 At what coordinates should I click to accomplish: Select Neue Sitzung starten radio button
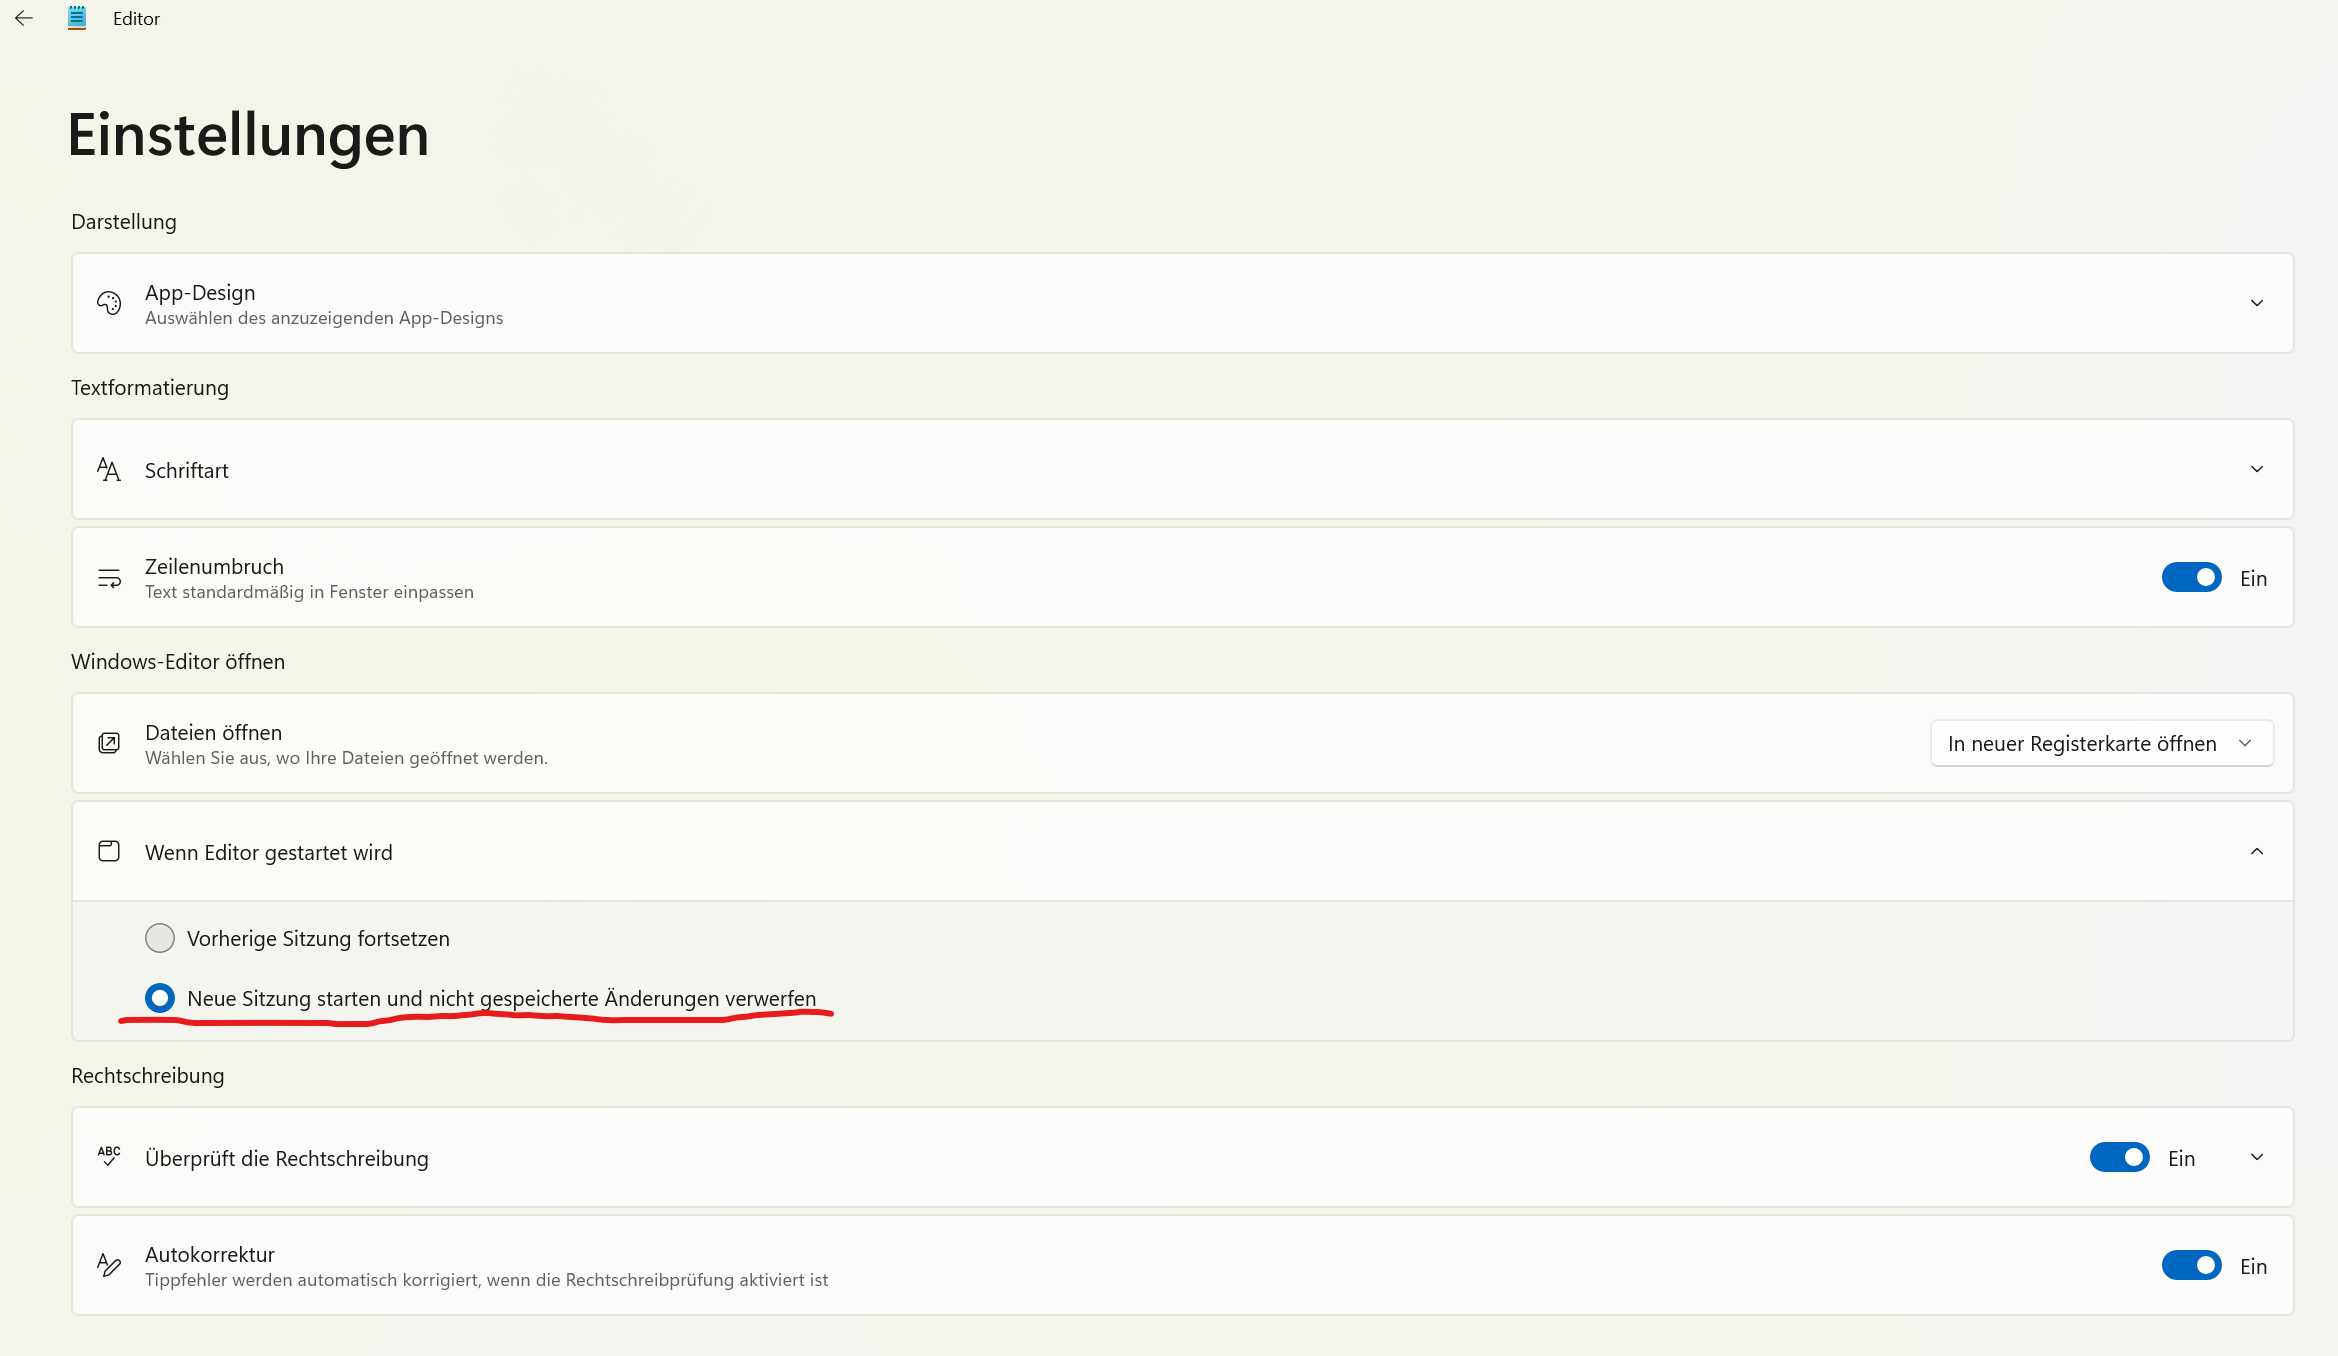point(160,998)
